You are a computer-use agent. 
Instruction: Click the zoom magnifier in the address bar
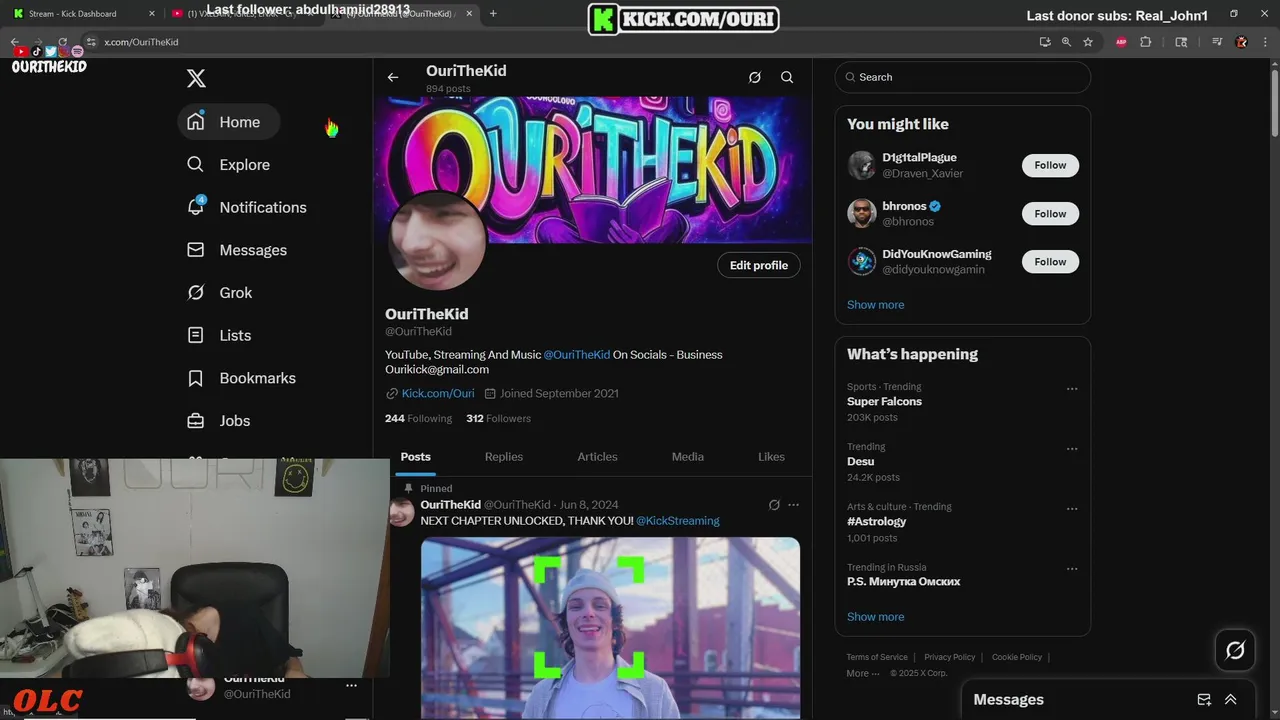pos(1066,42)
